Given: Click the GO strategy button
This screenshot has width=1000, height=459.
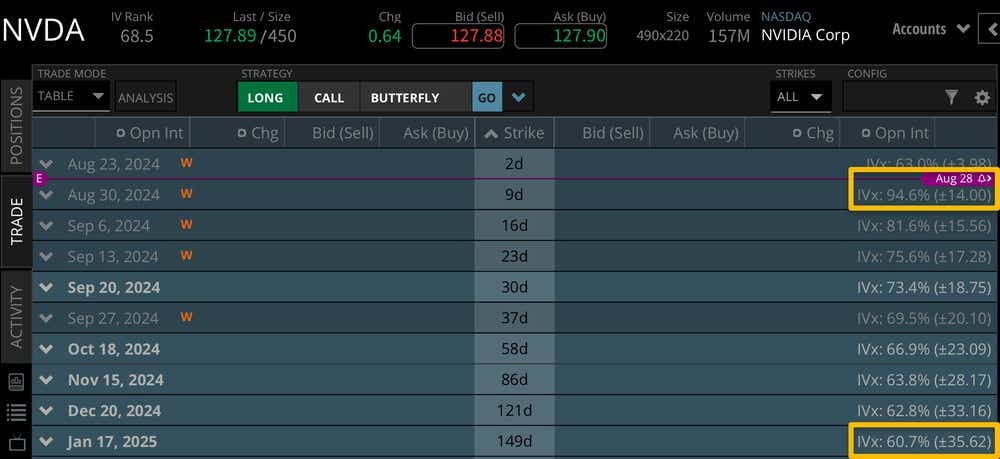Looking at the screenshot, I should (x=486, y=97).
